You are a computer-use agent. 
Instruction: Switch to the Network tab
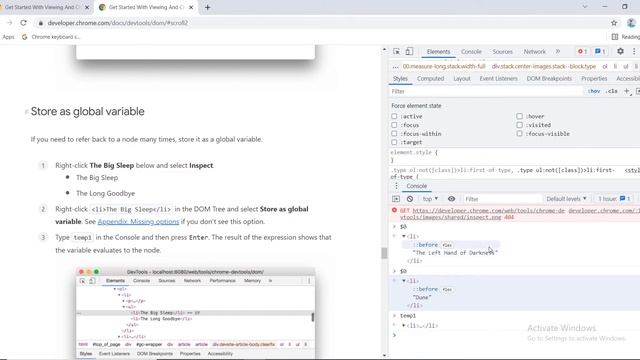pyautogui.click(x=534, y=51)
